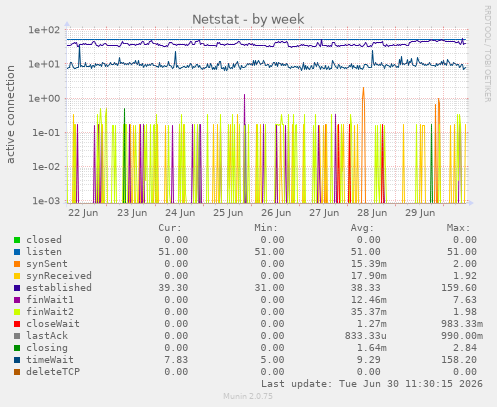Click the 'active connection' y-axis label
The image size is (497, 407).
coord(11,114)
